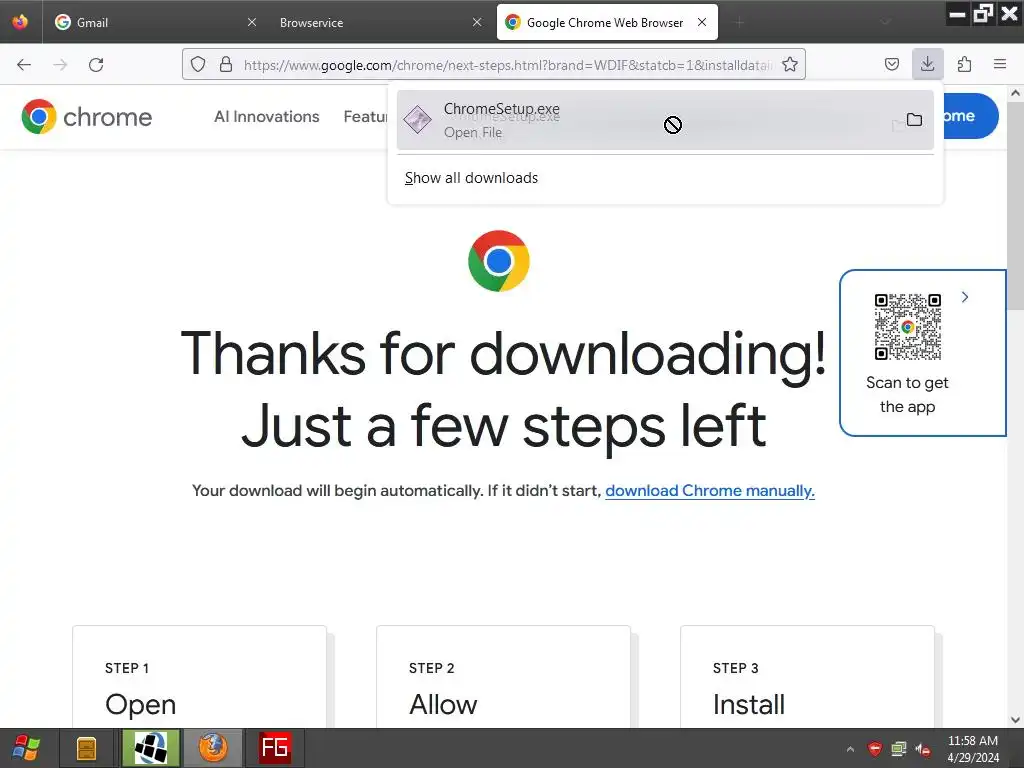Open the file cabinet taskbar app
Screen dimensions: 1024x768
click(x=86, y=748)
